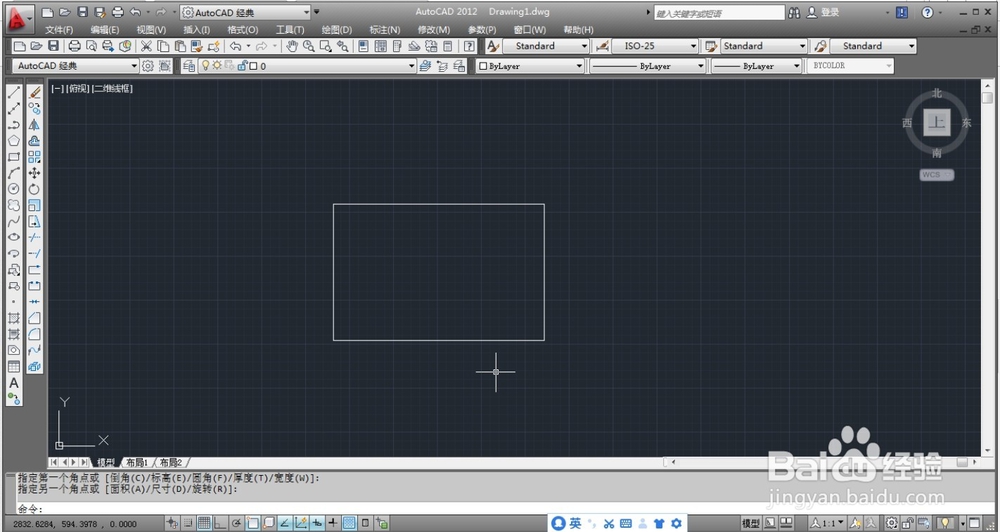Select the Hatch tool
The height and width of the screenshot is (532, 1000).
(x=13, y=318)
